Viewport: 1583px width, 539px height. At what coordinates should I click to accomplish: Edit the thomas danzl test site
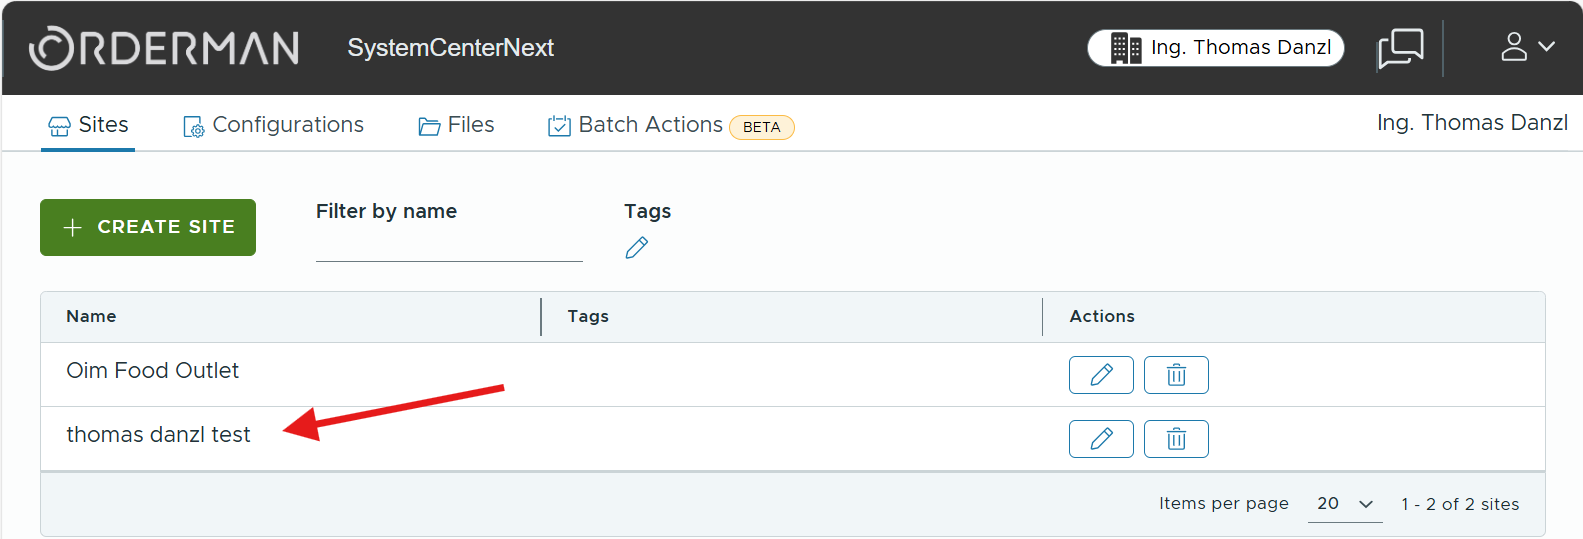click(x=1100, y=439)
